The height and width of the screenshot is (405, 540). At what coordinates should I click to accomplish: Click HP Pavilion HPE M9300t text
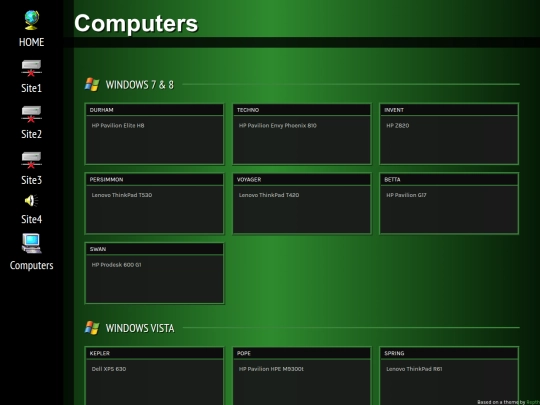coord(271,369)
